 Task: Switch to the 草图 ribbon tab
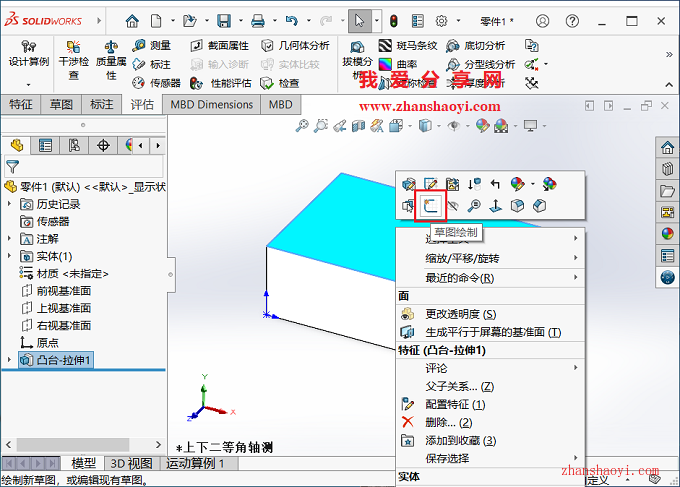(61, 105)
